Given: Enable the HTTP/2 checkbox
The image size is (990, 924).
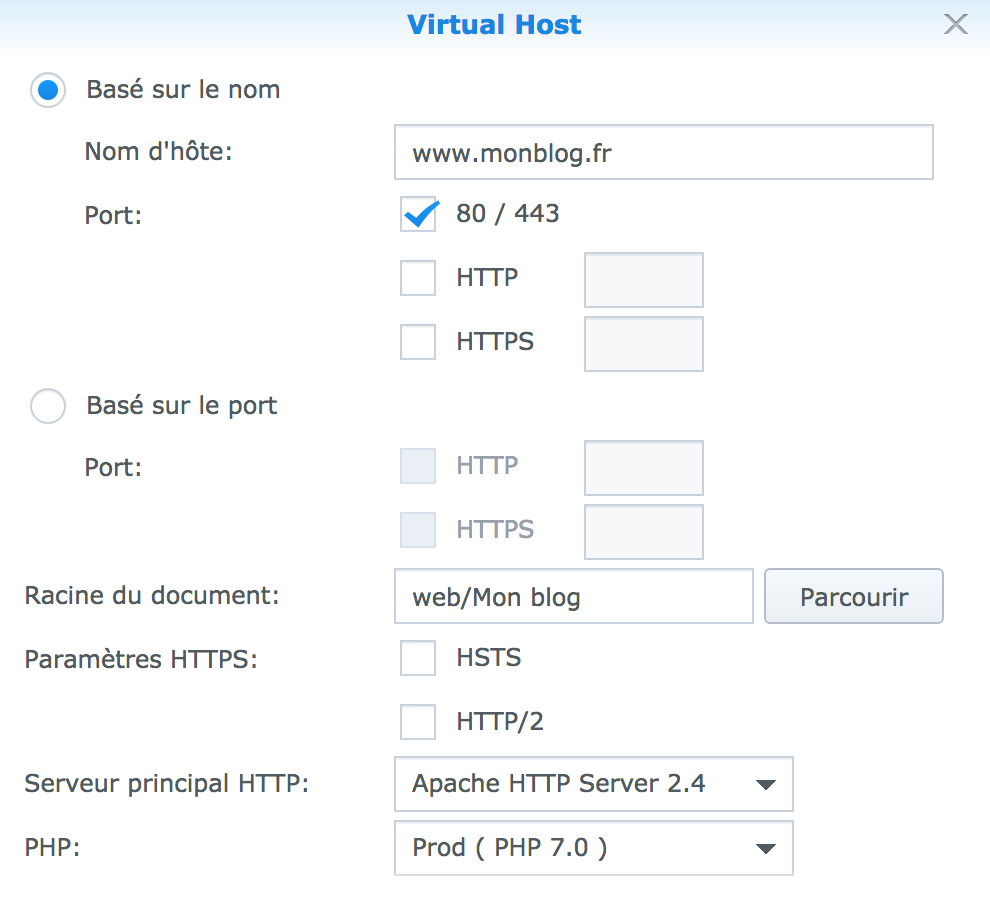Looking at the screenshot, I should coord(418,722).
